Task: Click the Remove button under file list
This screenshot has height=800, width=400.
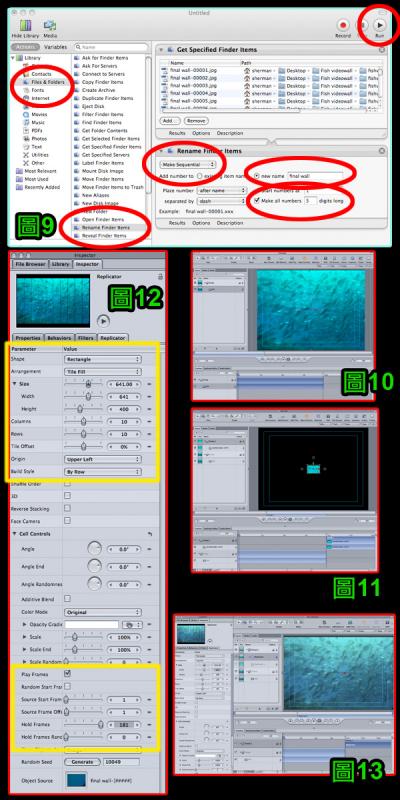Action: (x=195, y=121)
